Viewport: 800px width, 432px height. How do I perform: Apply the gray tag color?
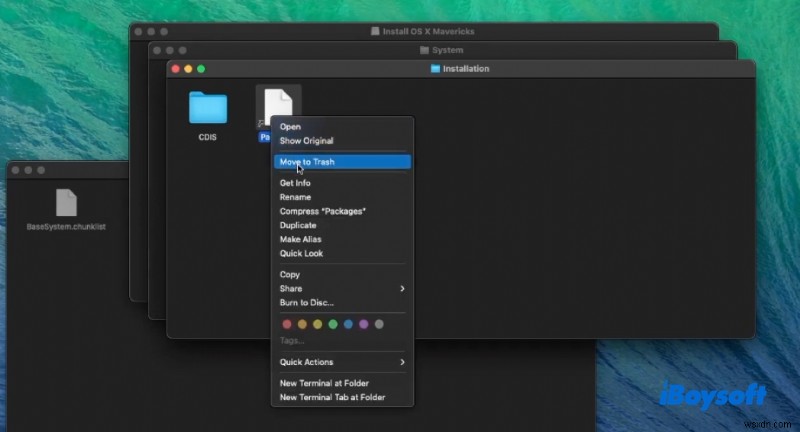coord(379,324)
